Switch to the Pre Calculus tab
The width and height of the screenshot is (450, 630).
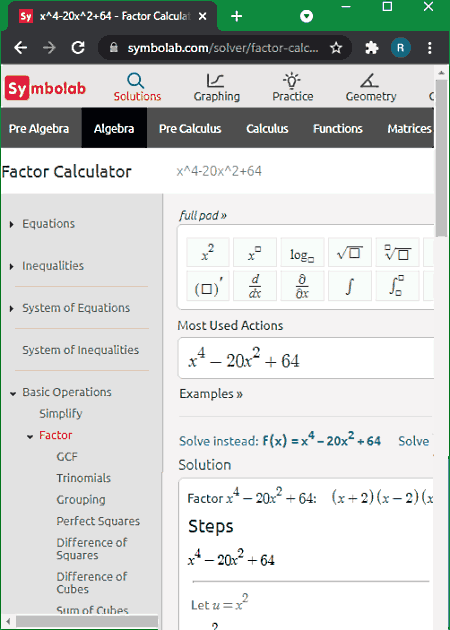pos(190,129)
